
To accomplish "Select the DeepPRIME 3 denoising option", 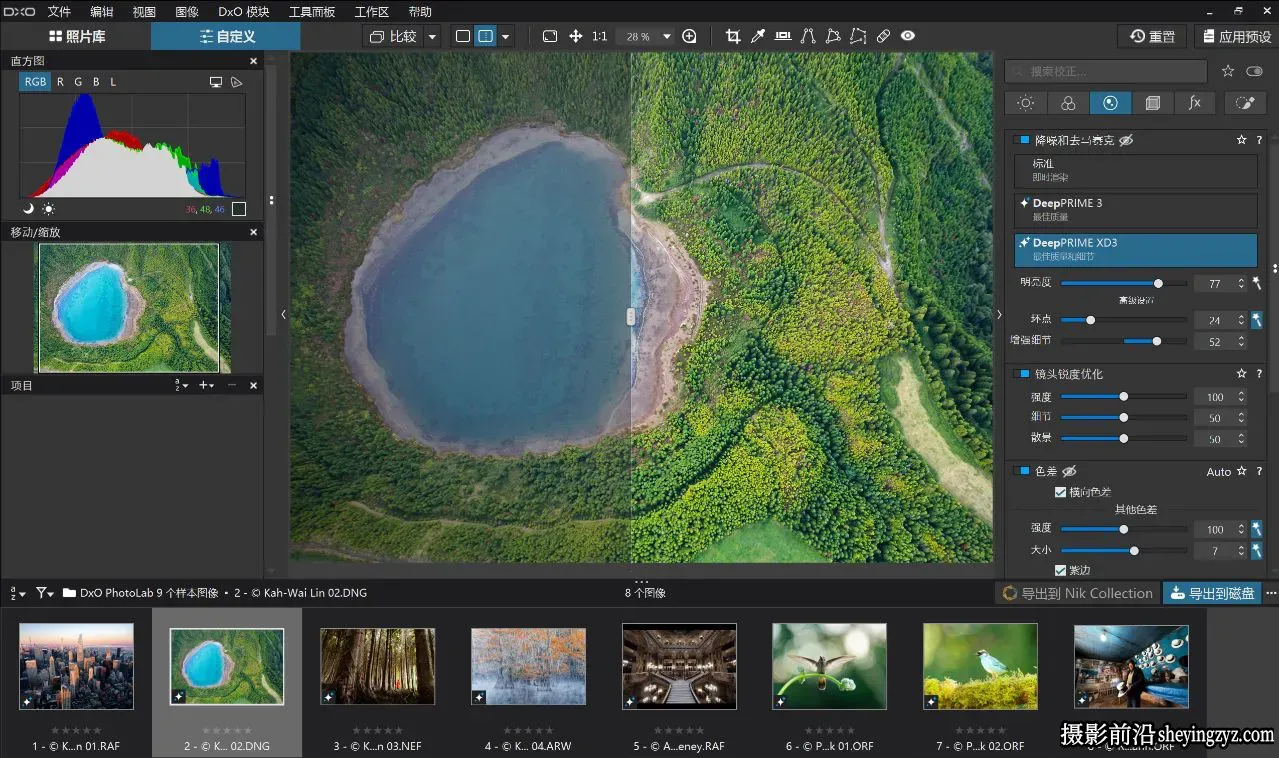I will tap(1135, 210).
